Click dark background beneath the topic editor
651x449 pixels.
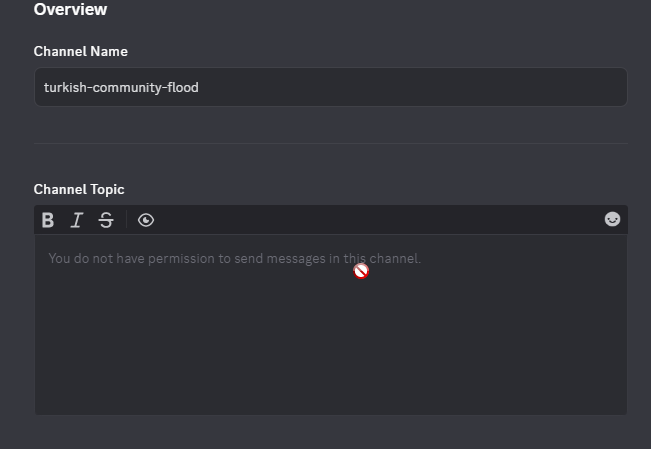click(330, 432)
